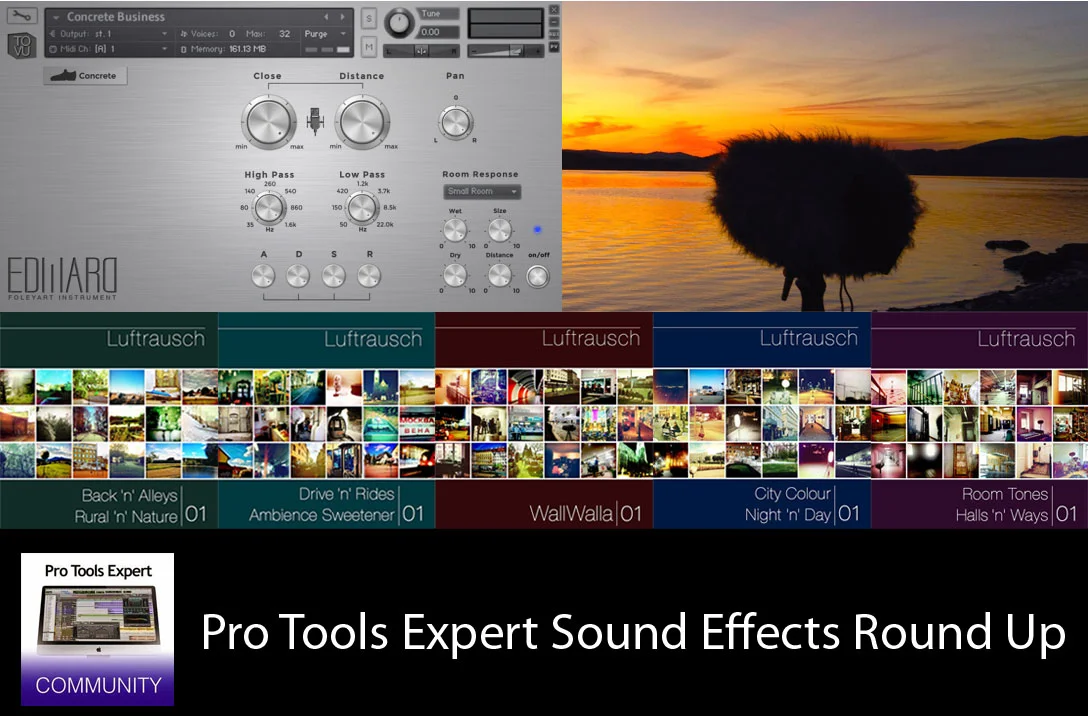Open Luftrausch City Colour Night 'n' Day cover

point(762,420)
